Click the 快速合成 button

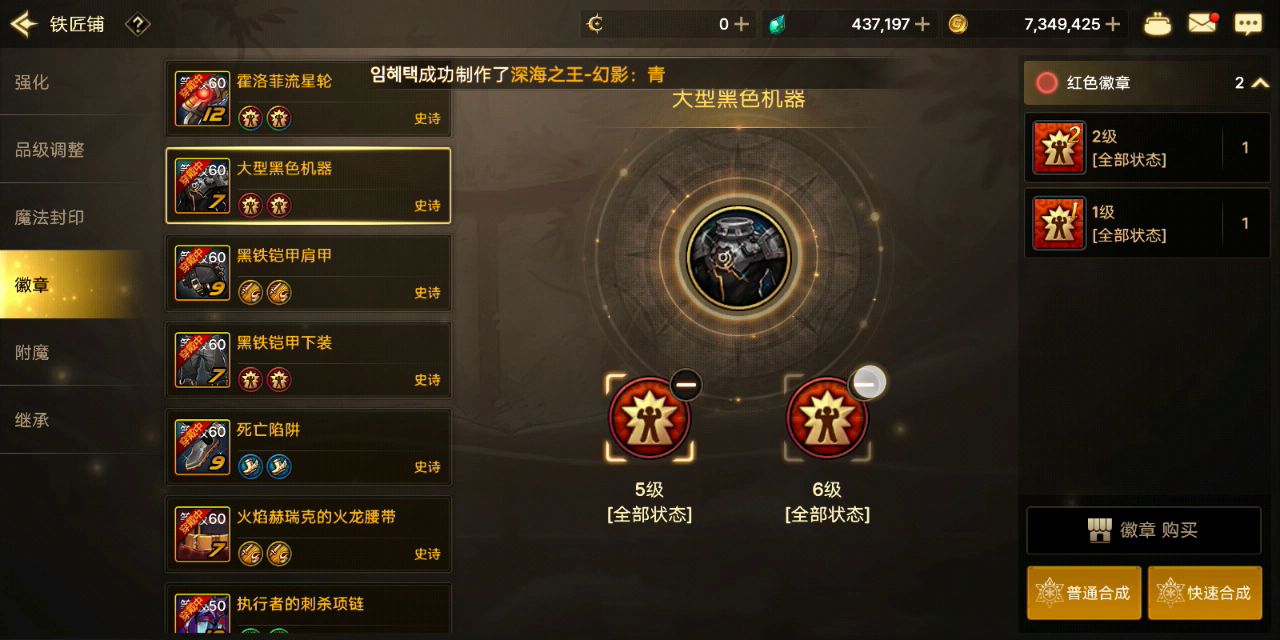pyautogui.click(x=1205, y=593)
